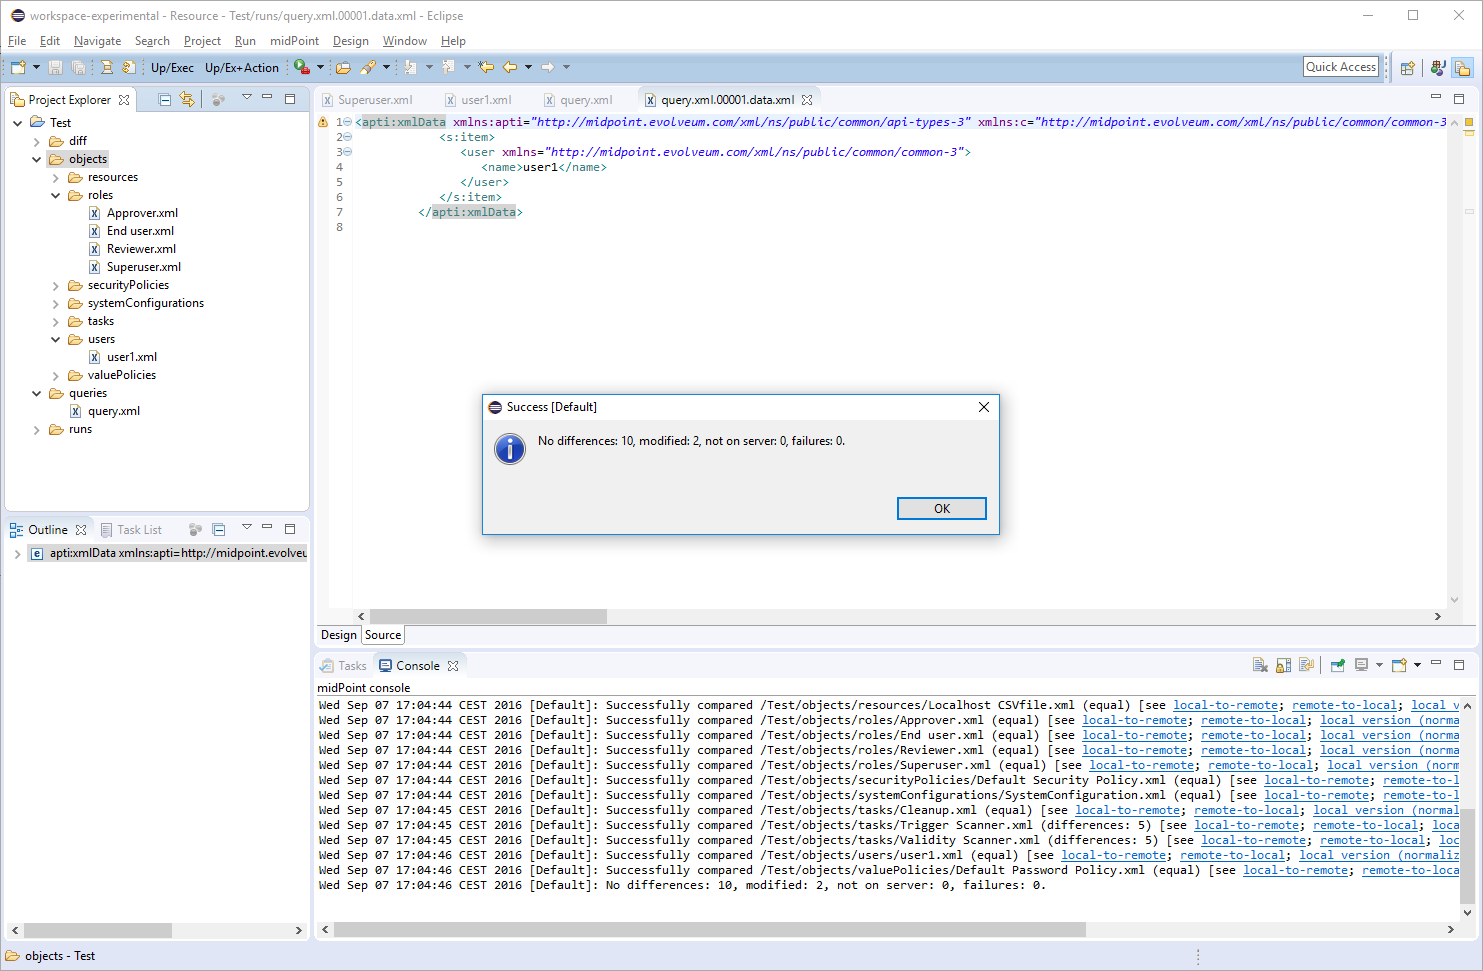
Task: Pin the midPoint console view
Action: pyautogui.click(x=1337, y=665)
